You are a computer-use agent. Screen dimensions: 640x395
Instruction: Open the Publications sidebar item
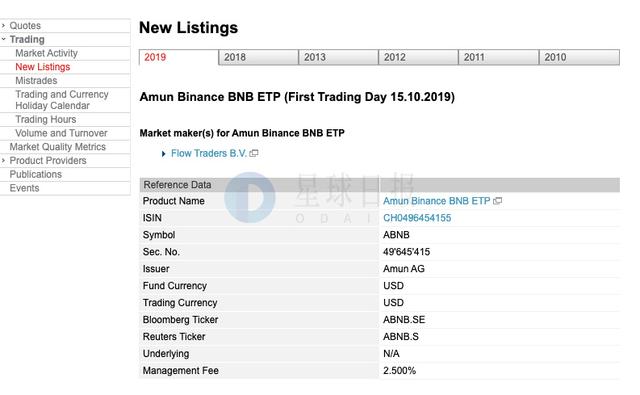click(36, 174)
